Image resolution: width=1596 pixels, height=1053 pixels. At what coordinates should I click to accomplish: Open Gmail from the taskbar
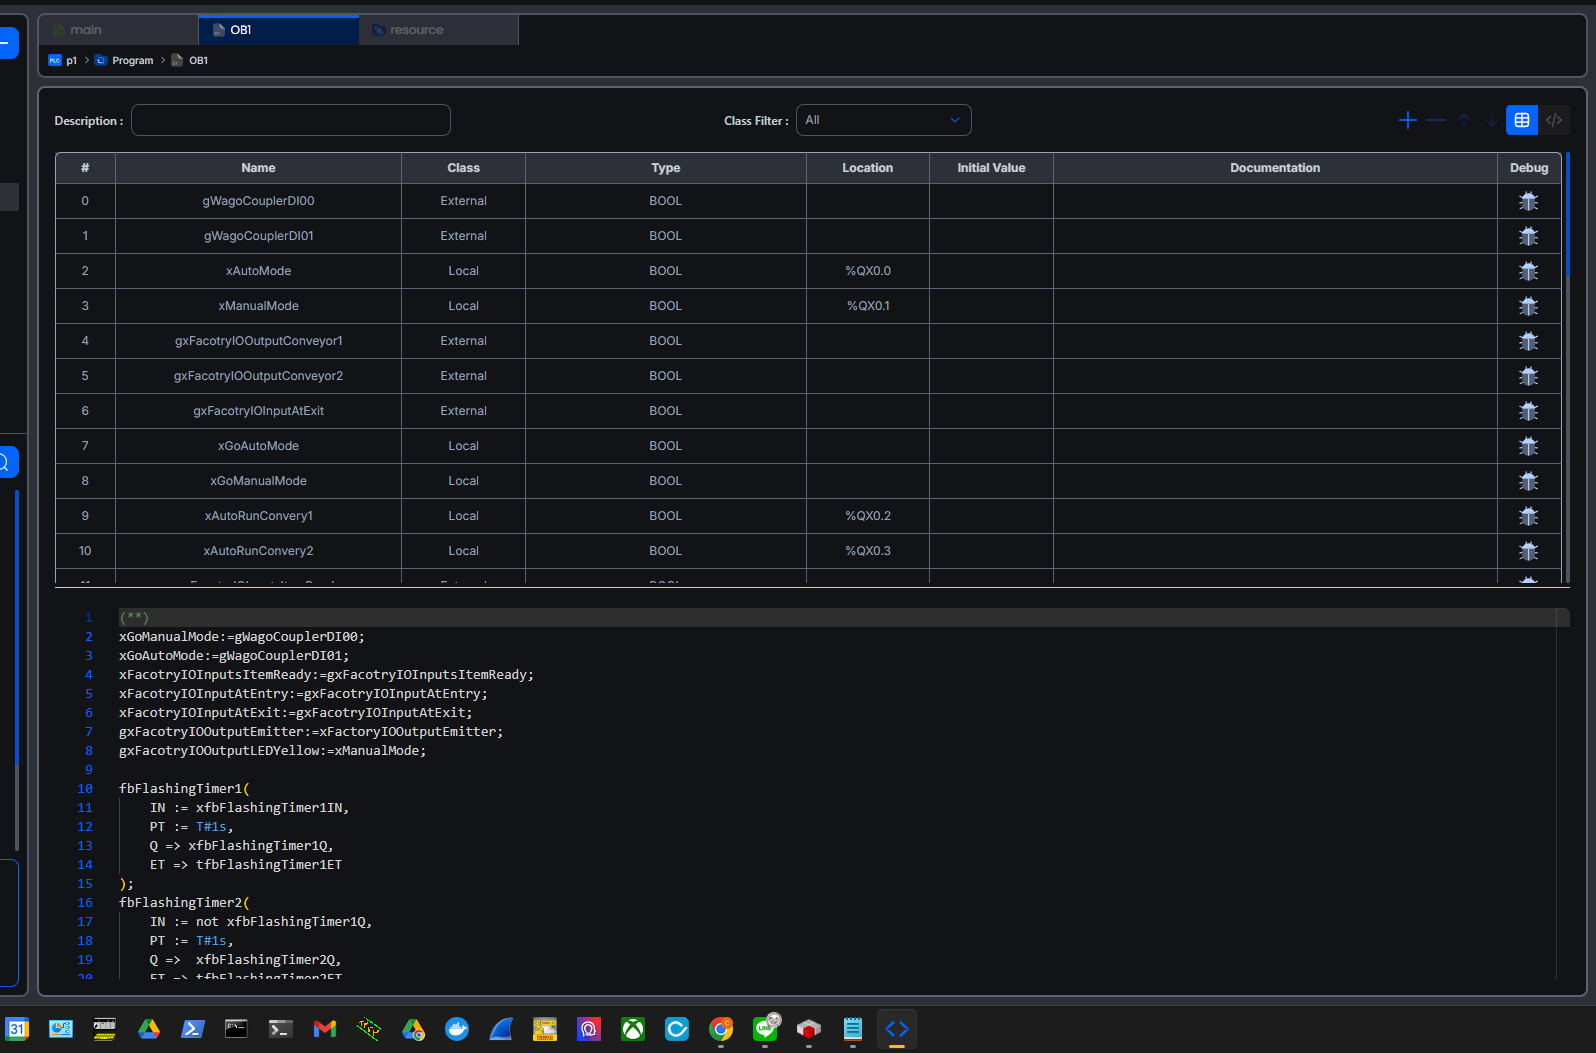pyautogui.click(x=325, y=1029)
